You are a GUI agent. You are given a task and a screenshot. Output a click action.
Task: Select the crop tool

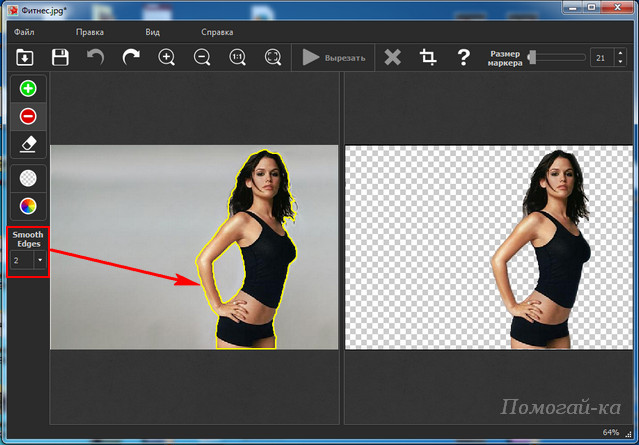tap(428, 57)
